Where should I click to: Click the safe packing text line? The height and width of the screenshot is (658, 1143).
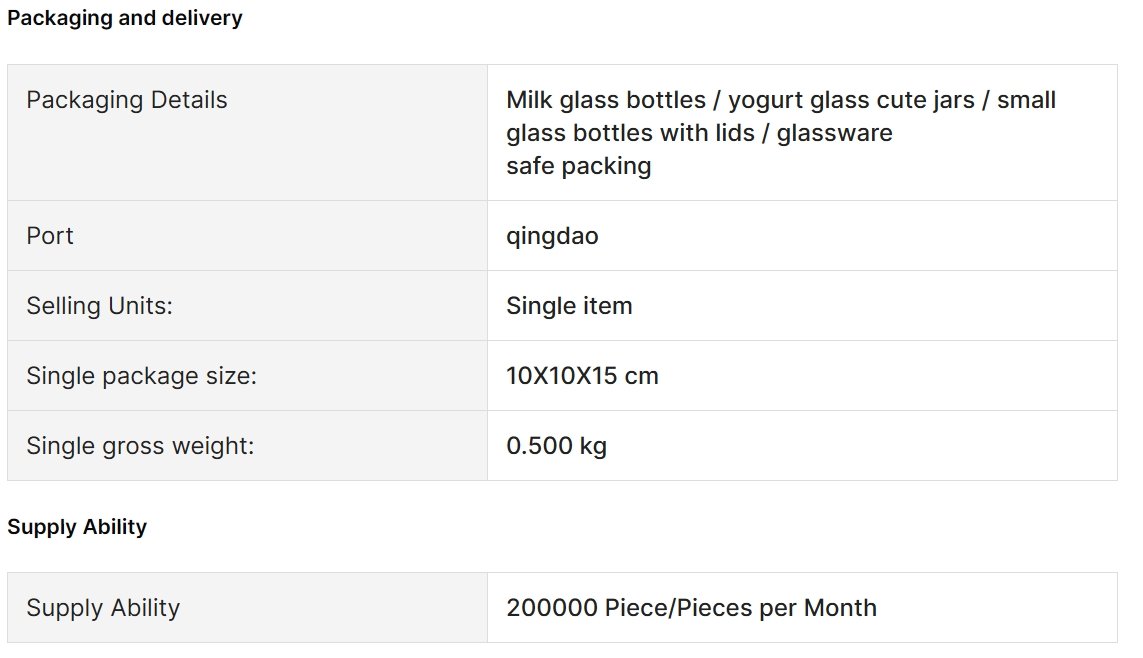(x=579, y=166)
